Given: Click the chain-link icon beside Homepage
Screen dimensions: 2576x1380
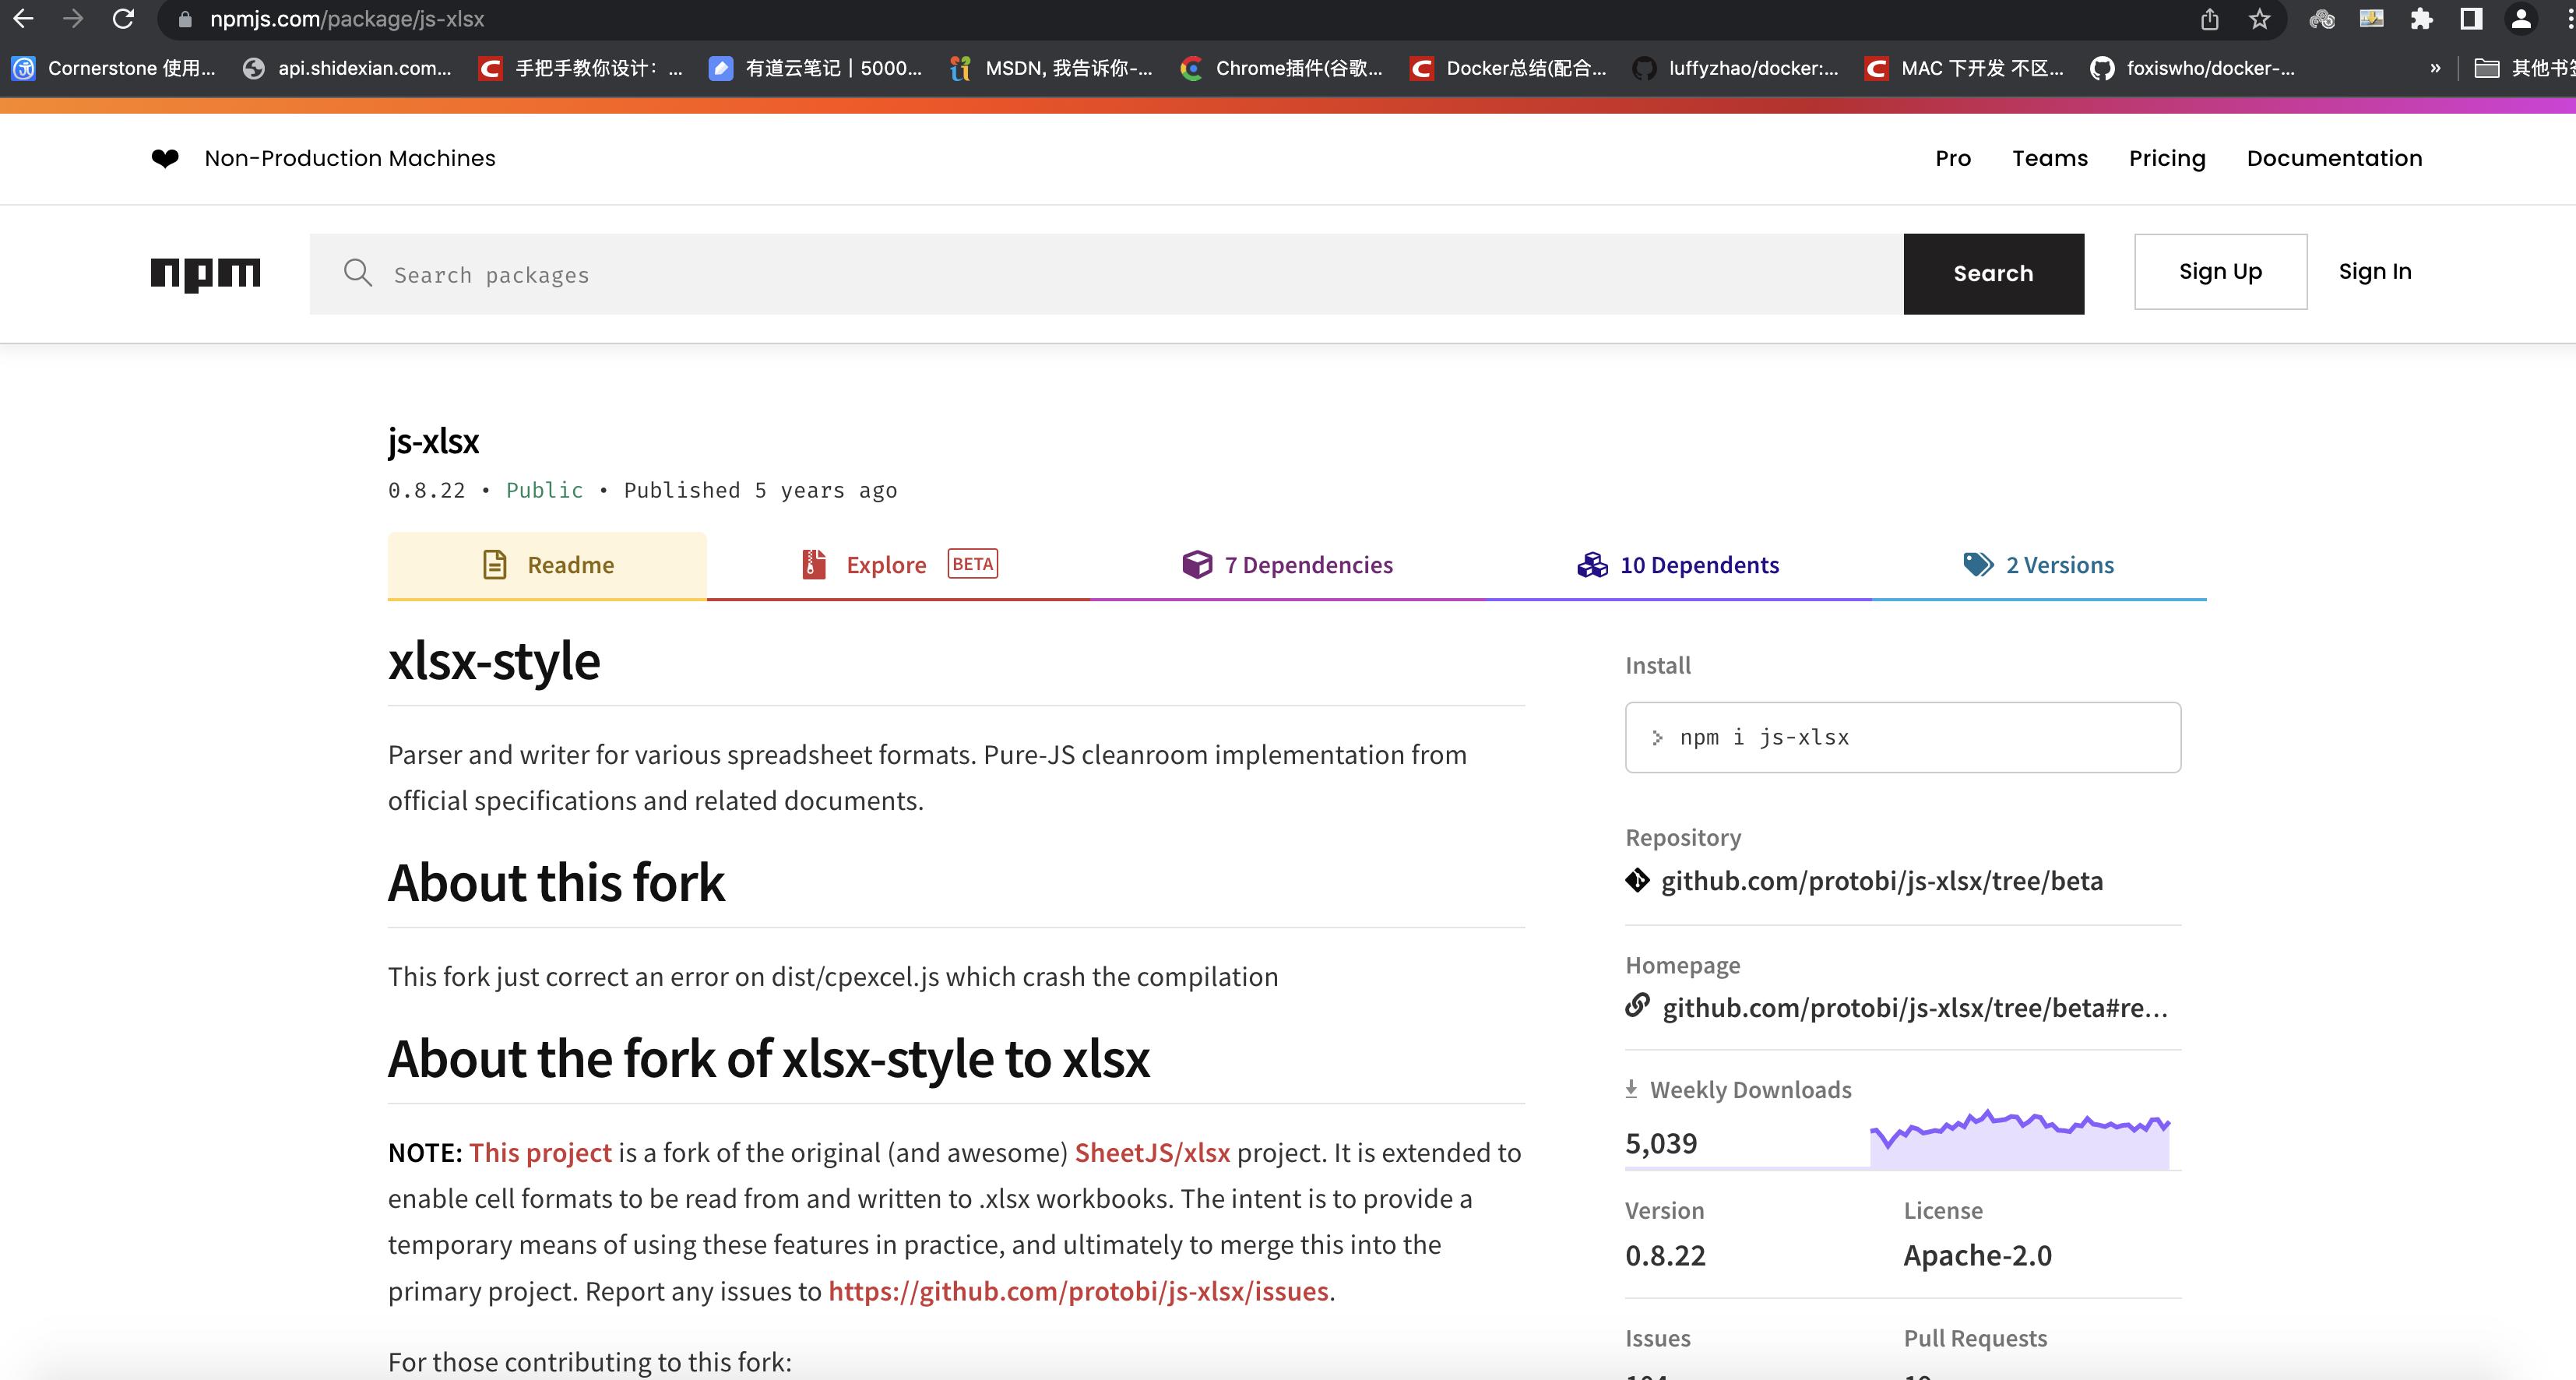Looking at the screenshot, I should coord(1639,1007).
